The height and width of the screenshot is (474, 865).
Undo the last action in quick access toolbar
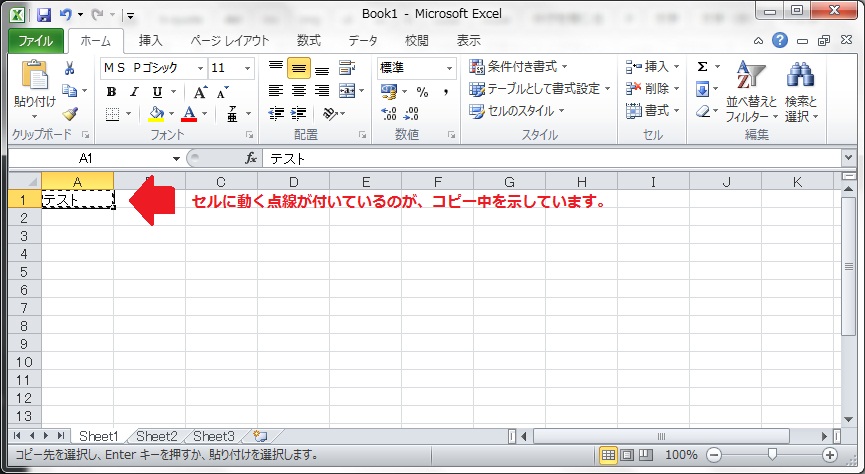pyautogui.click(x=66, y=15)
